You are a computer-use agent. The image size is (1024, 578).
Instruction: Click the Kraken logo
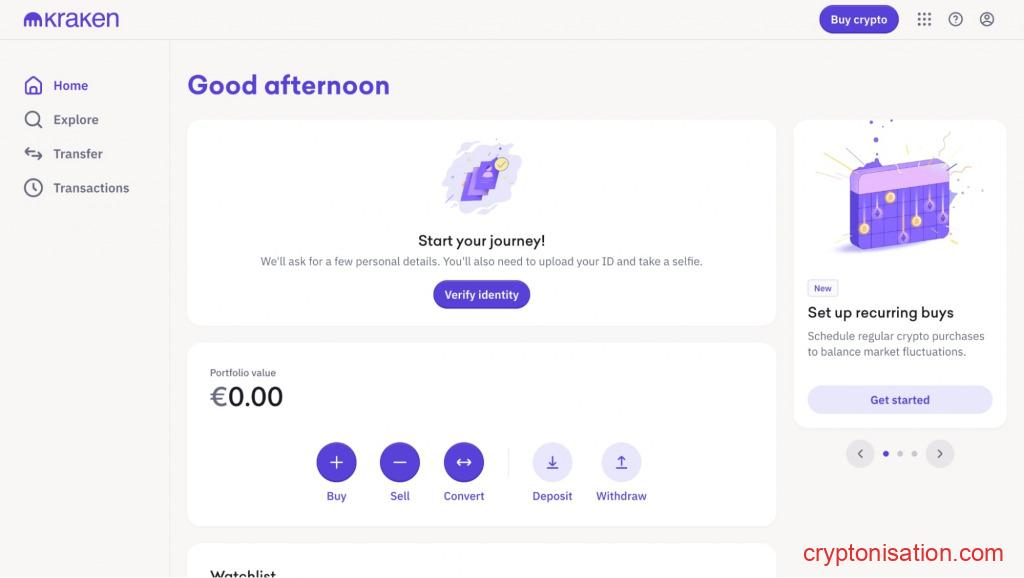[x=71, y=19]
